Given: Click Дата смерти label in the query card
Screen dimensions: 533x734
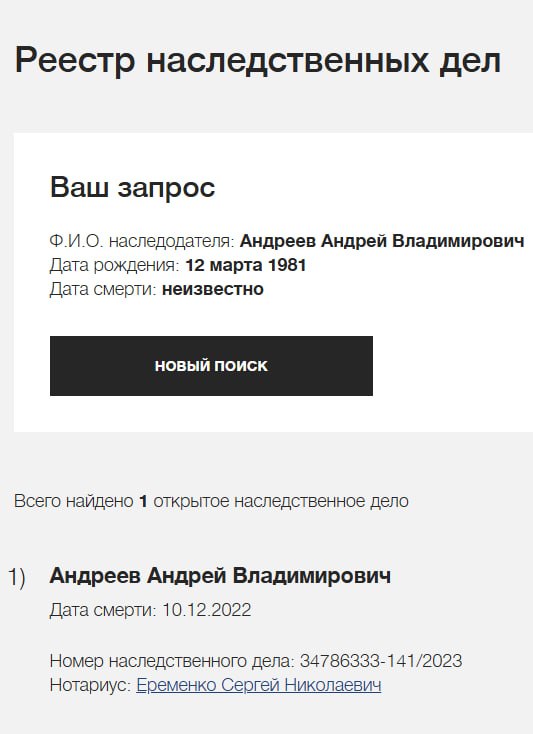Looking at the screenshot, I should pos(103,289).
